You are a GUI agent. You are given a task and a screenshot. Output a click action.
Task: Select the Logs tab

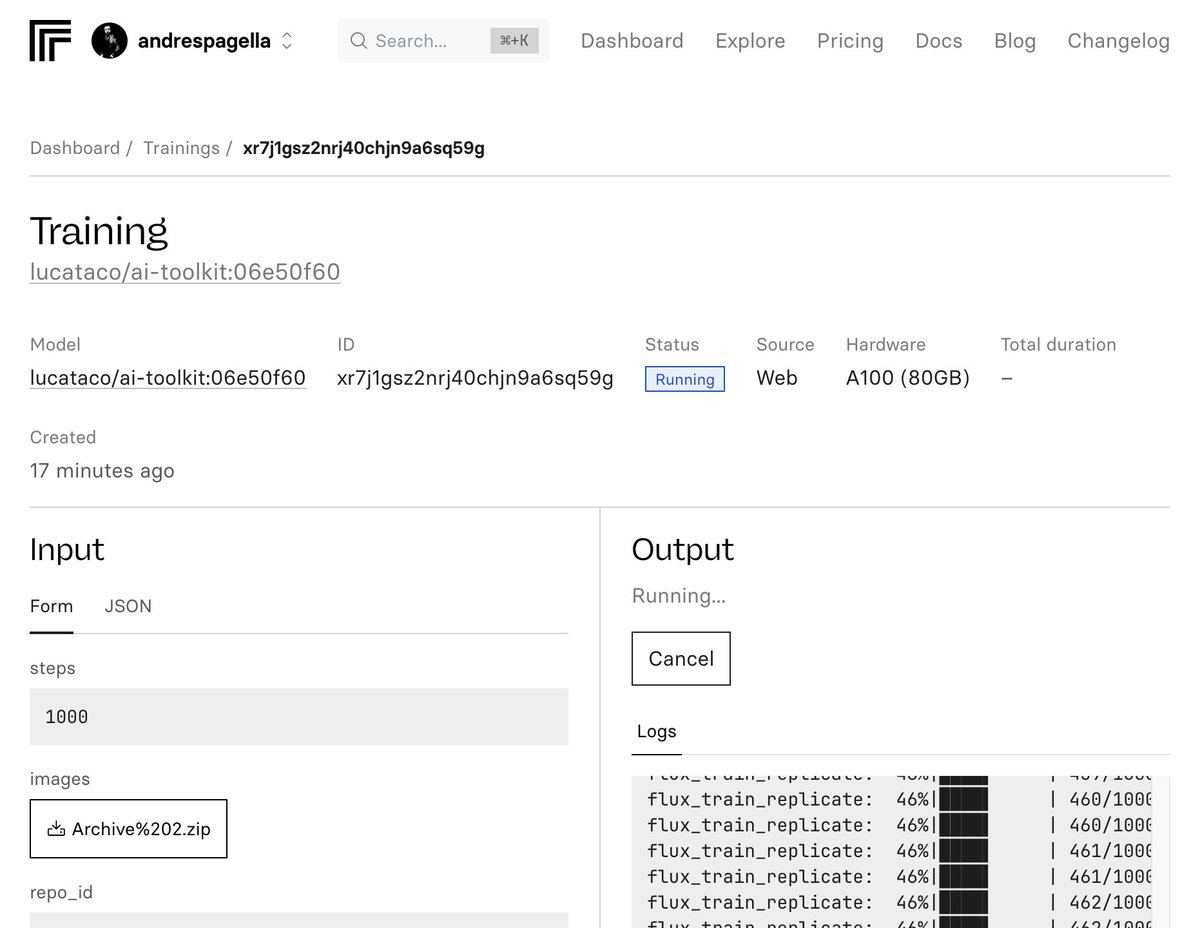pyautogui.click(x=657, y=731)
